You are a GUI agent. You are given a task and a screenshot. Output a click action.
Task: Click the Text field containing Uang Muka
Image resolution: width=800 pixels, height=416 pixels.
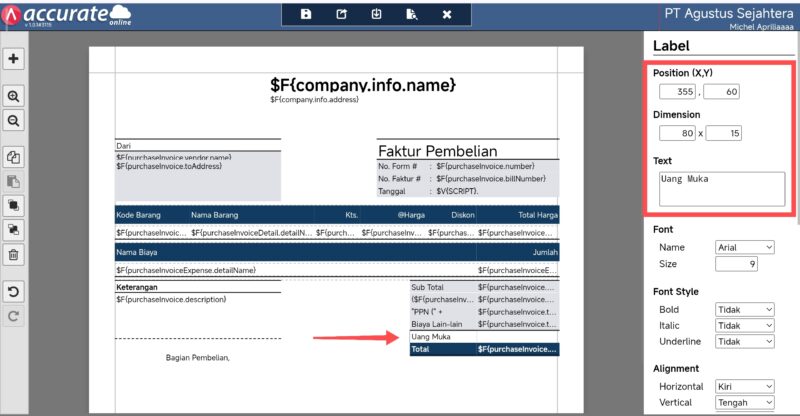click(x=719, y=188)
